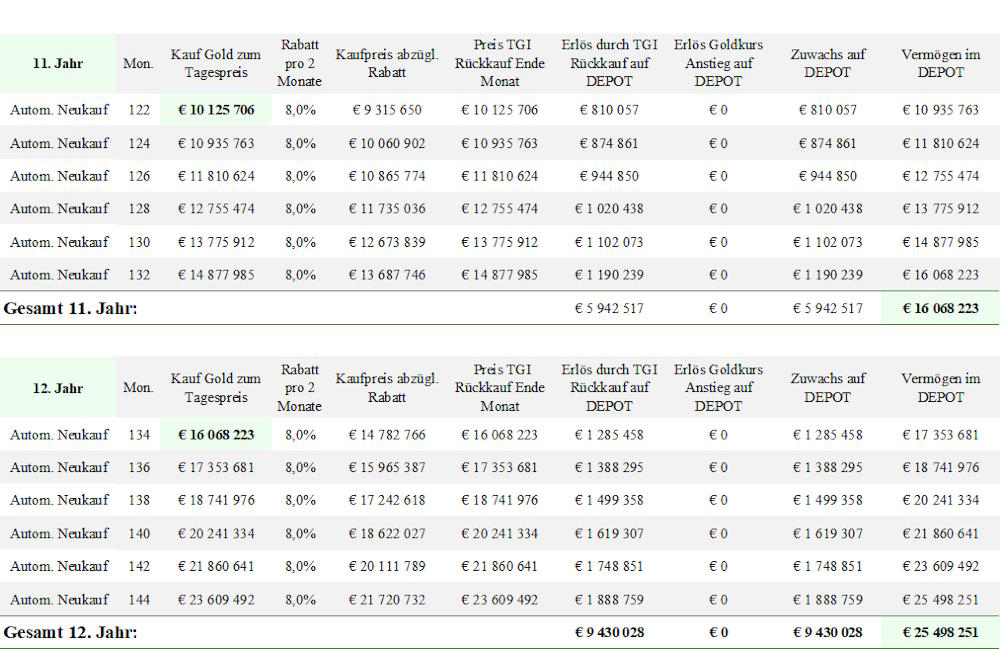Click the Rabatt pro 2 Monate header of year 12
Screen dimensions: 1000x649
pyautogui.click(x=299, y=388)
